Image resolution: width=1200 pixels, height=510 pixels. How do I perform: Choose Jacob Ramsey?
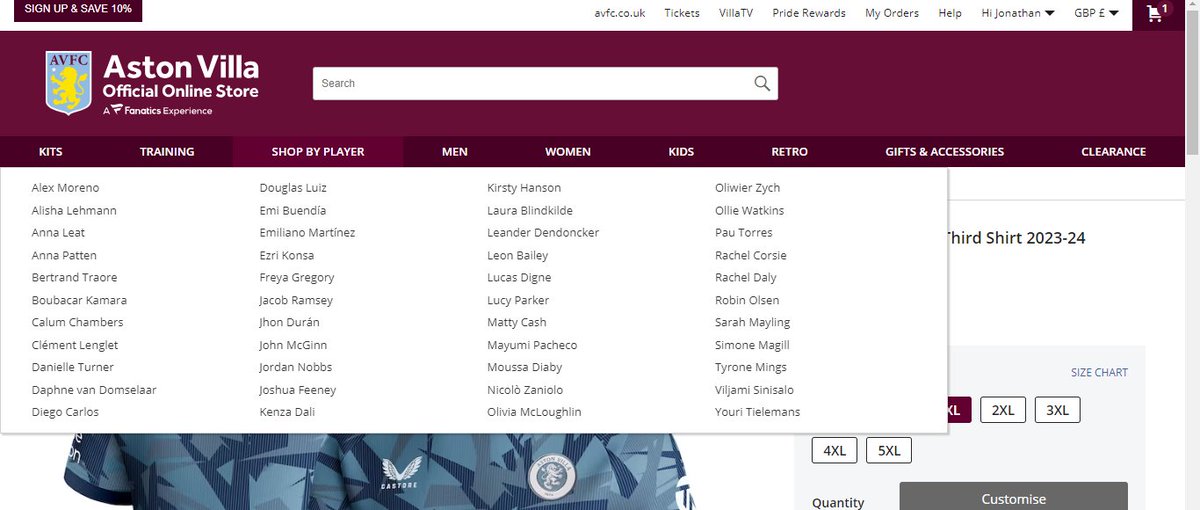point(296,300)
